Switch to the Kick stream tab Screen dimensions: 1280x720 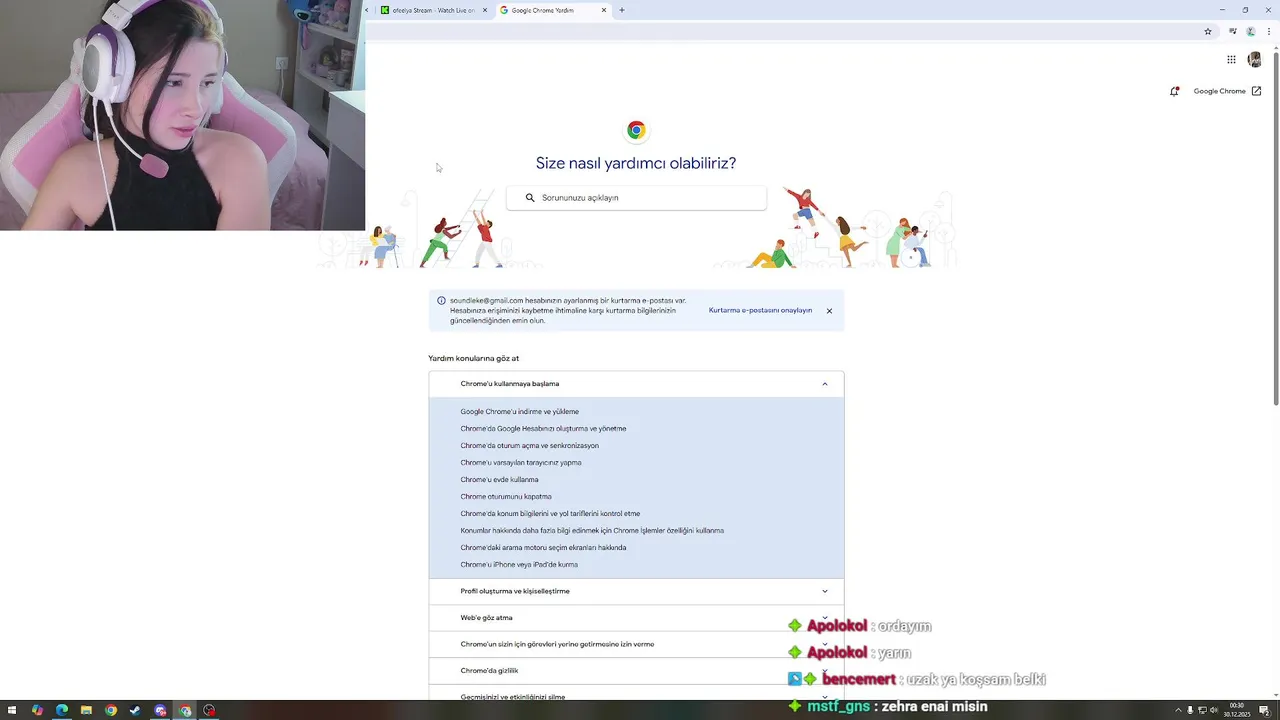[435, 10]
